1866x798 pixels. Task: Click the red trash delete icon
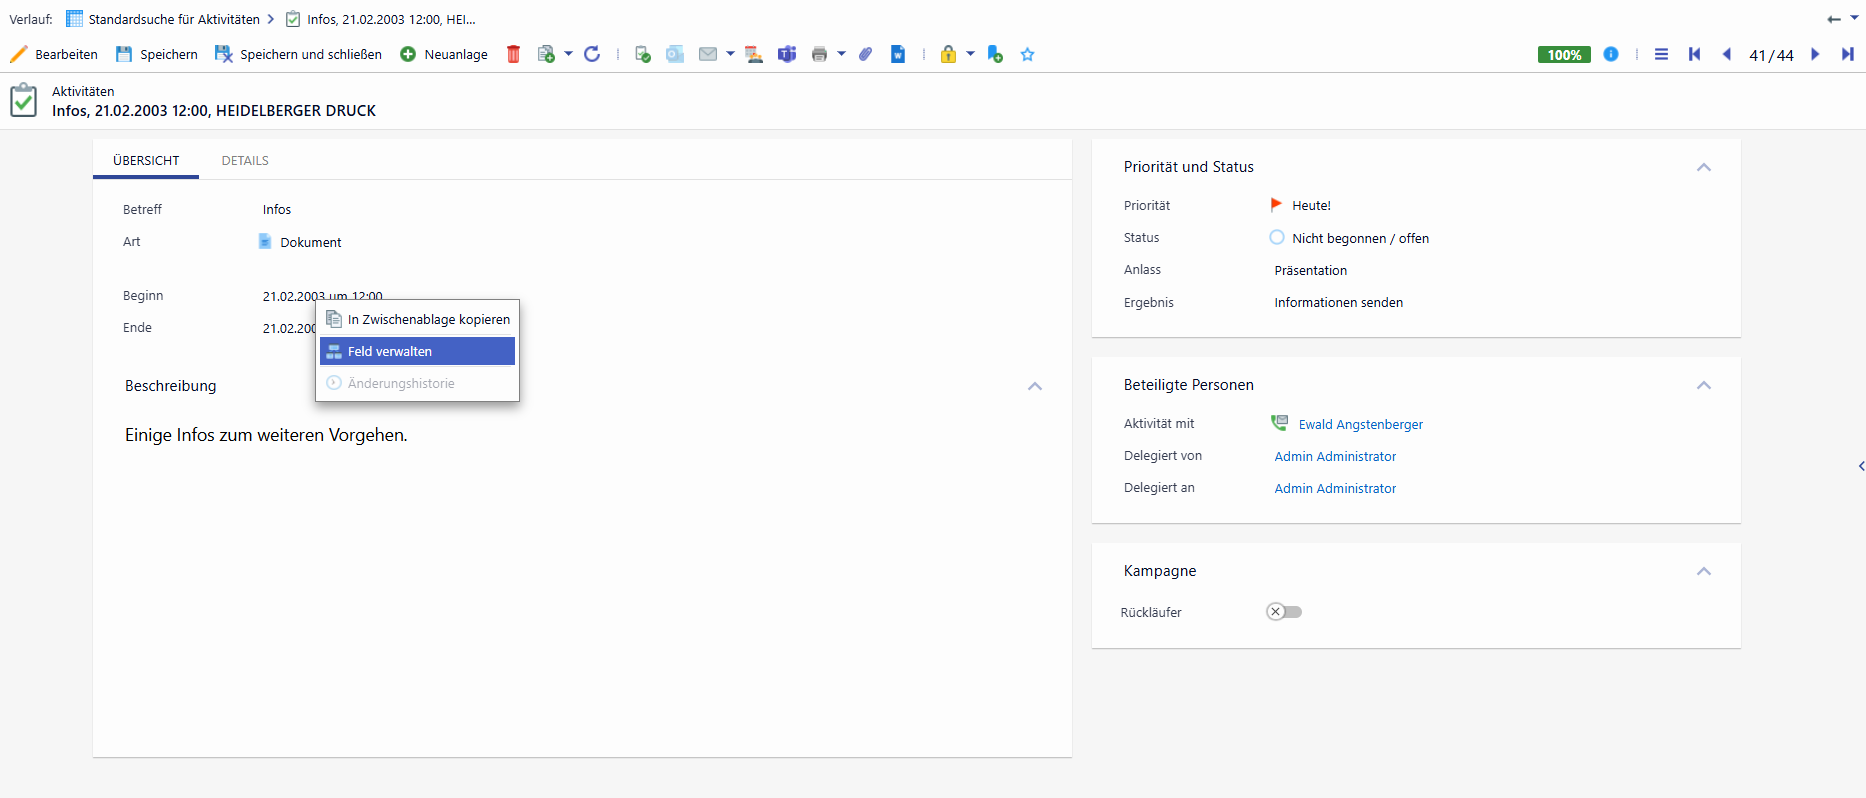tap(513, 54)
